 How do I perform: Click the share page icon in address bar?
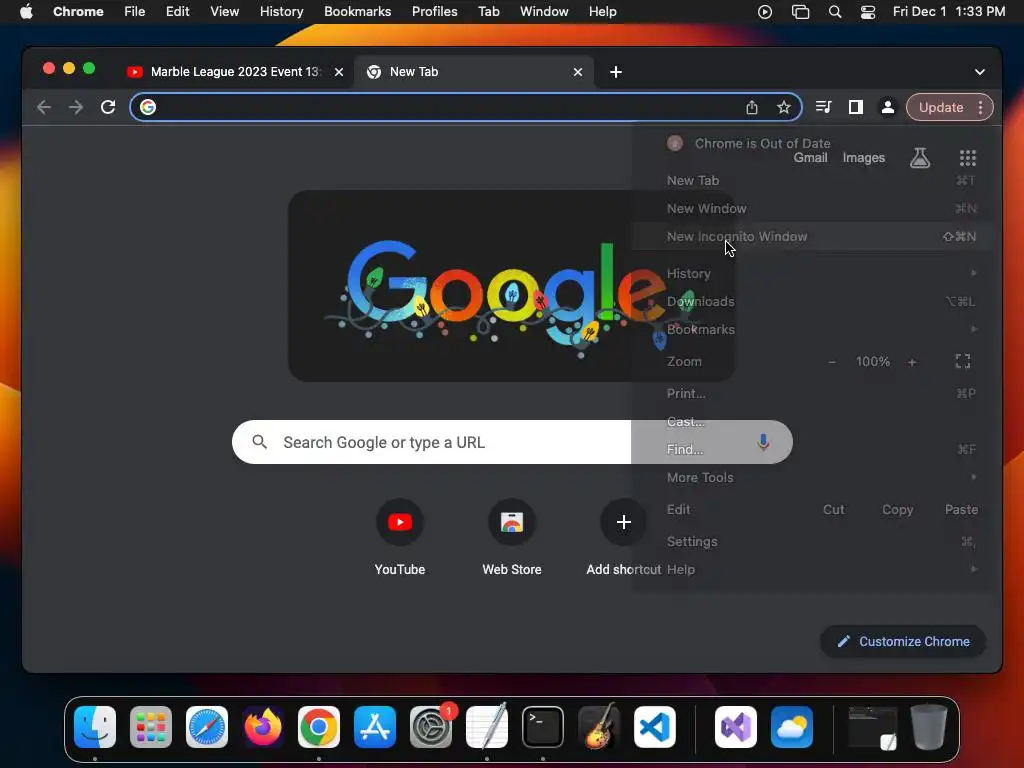click(752, 107)
